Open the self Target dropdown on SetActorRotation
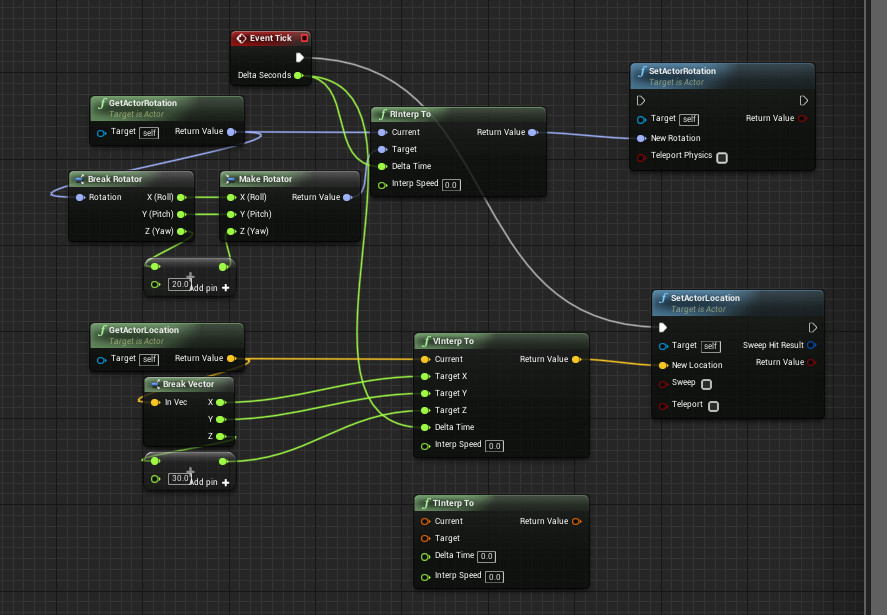Image resolution: width=887 pixels, height=615 pixels. 689,118
